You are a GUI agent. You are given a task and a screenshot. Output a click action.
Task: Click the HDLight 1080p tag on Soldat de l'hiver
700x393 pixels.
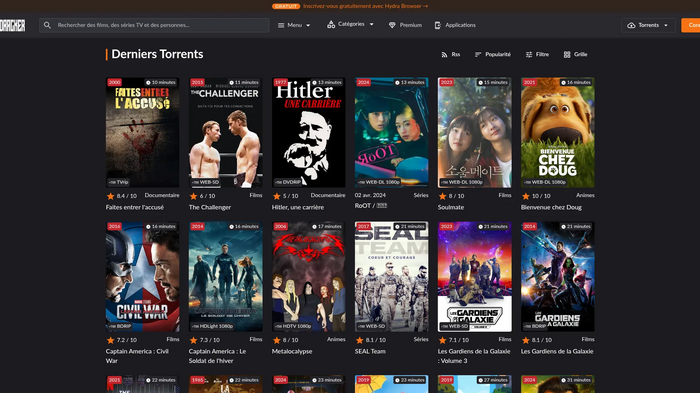coord(212,326)
